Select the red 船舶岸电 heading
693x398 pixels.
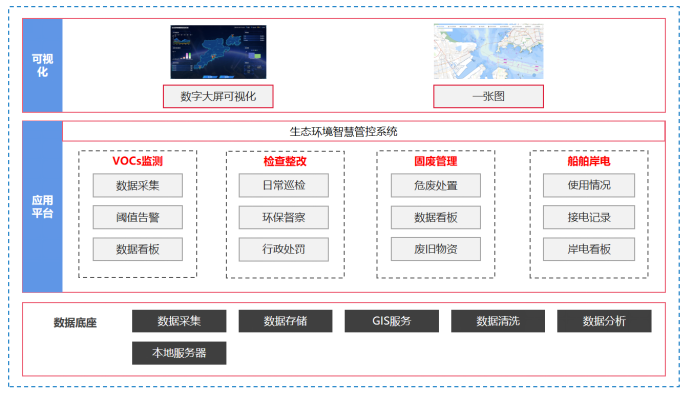(589, 161)
